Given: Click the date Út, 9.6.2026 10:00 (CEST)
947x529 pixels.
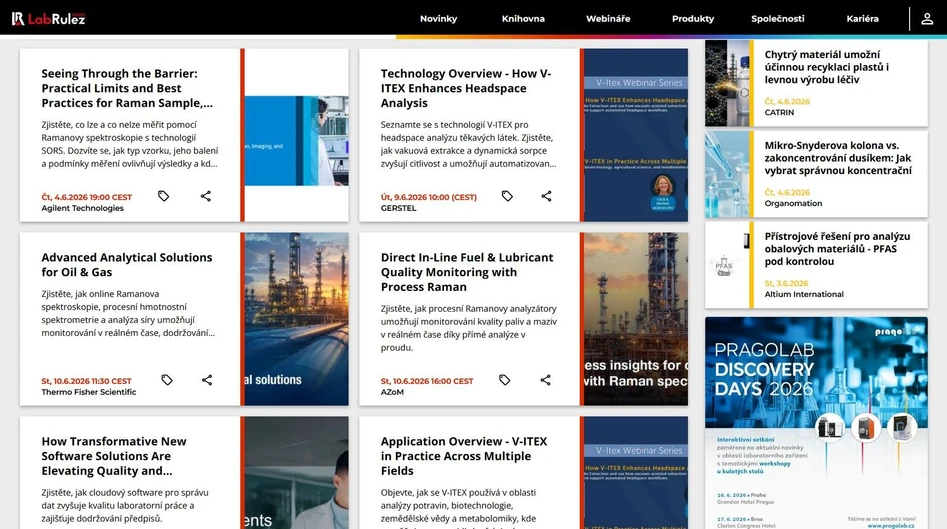Looking at the screenshot, I should (x=429, y=197).
